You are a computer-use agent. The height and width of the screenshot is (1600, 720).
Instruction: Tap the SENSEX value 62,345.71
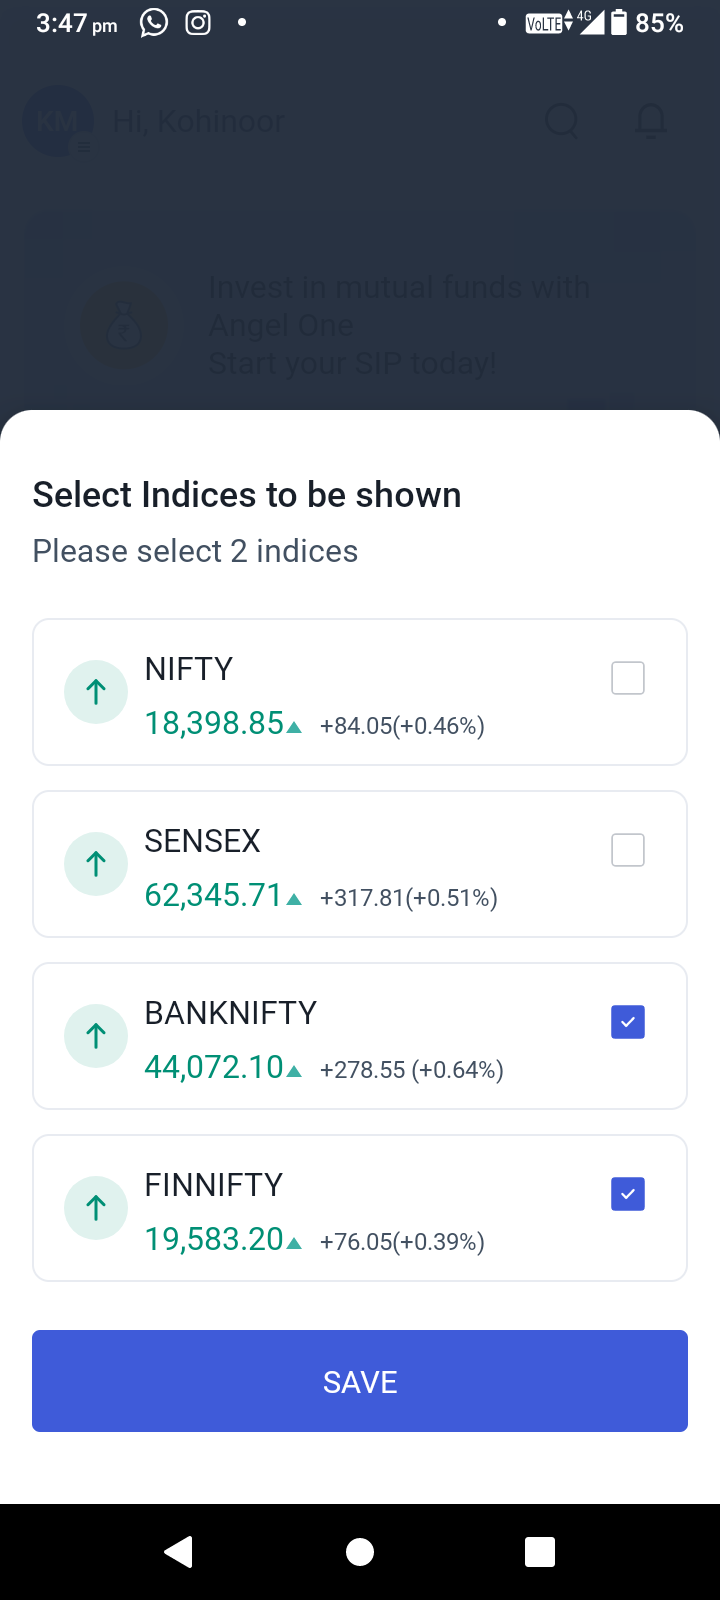pyautogui.click(x=214, y=895)
